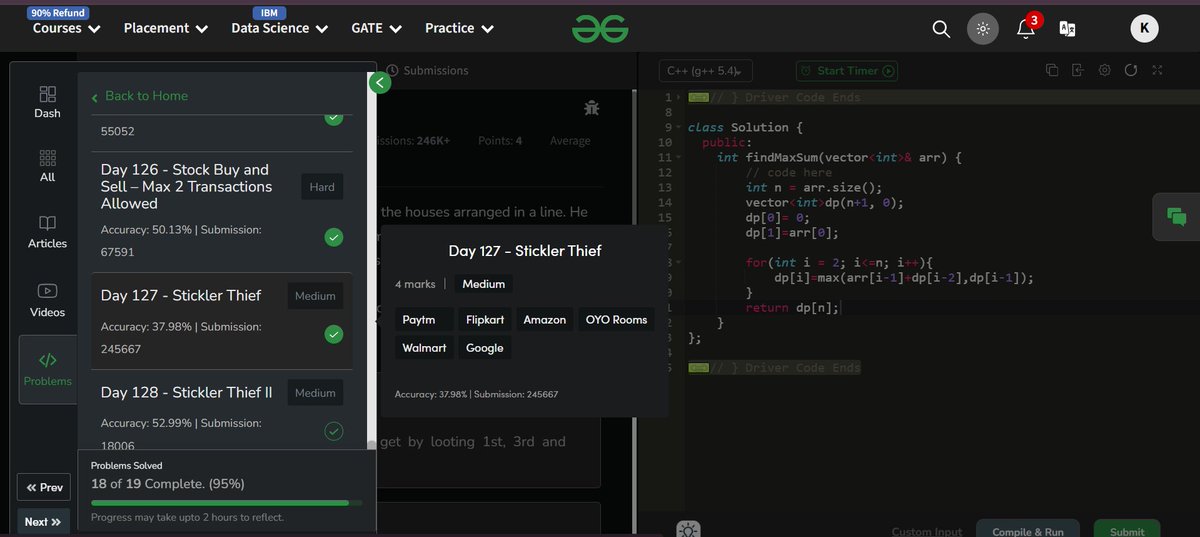
Task: Toggle the light/dark theme sun icon
Action: pos(983,29)
